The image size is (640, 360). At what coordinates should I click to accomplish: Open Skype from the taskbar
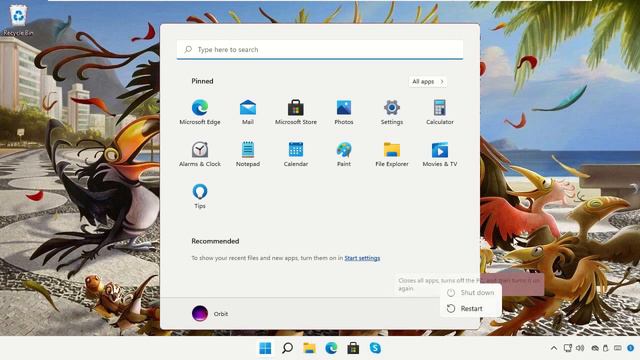pyautogui.click(x=375, y=348)
